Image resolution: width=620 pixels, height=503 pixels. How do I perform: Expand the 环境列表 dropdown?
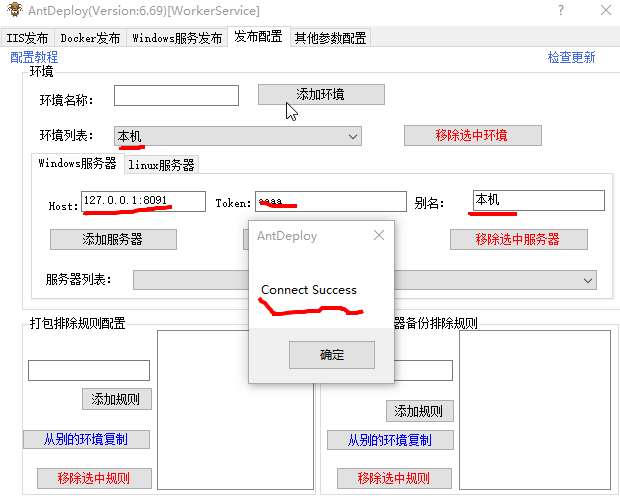tap(238, 136)
